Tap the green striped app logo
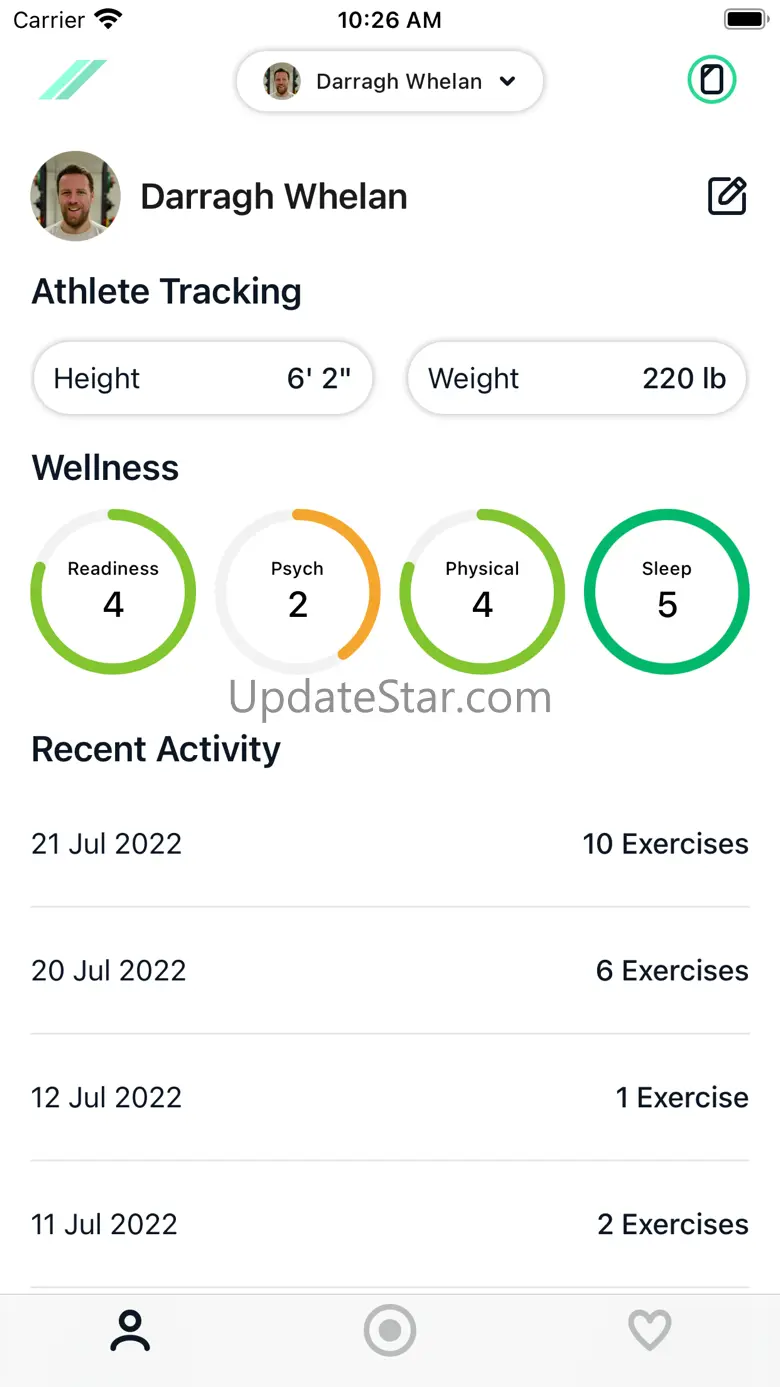780x1387 pixels. [72, 80]
